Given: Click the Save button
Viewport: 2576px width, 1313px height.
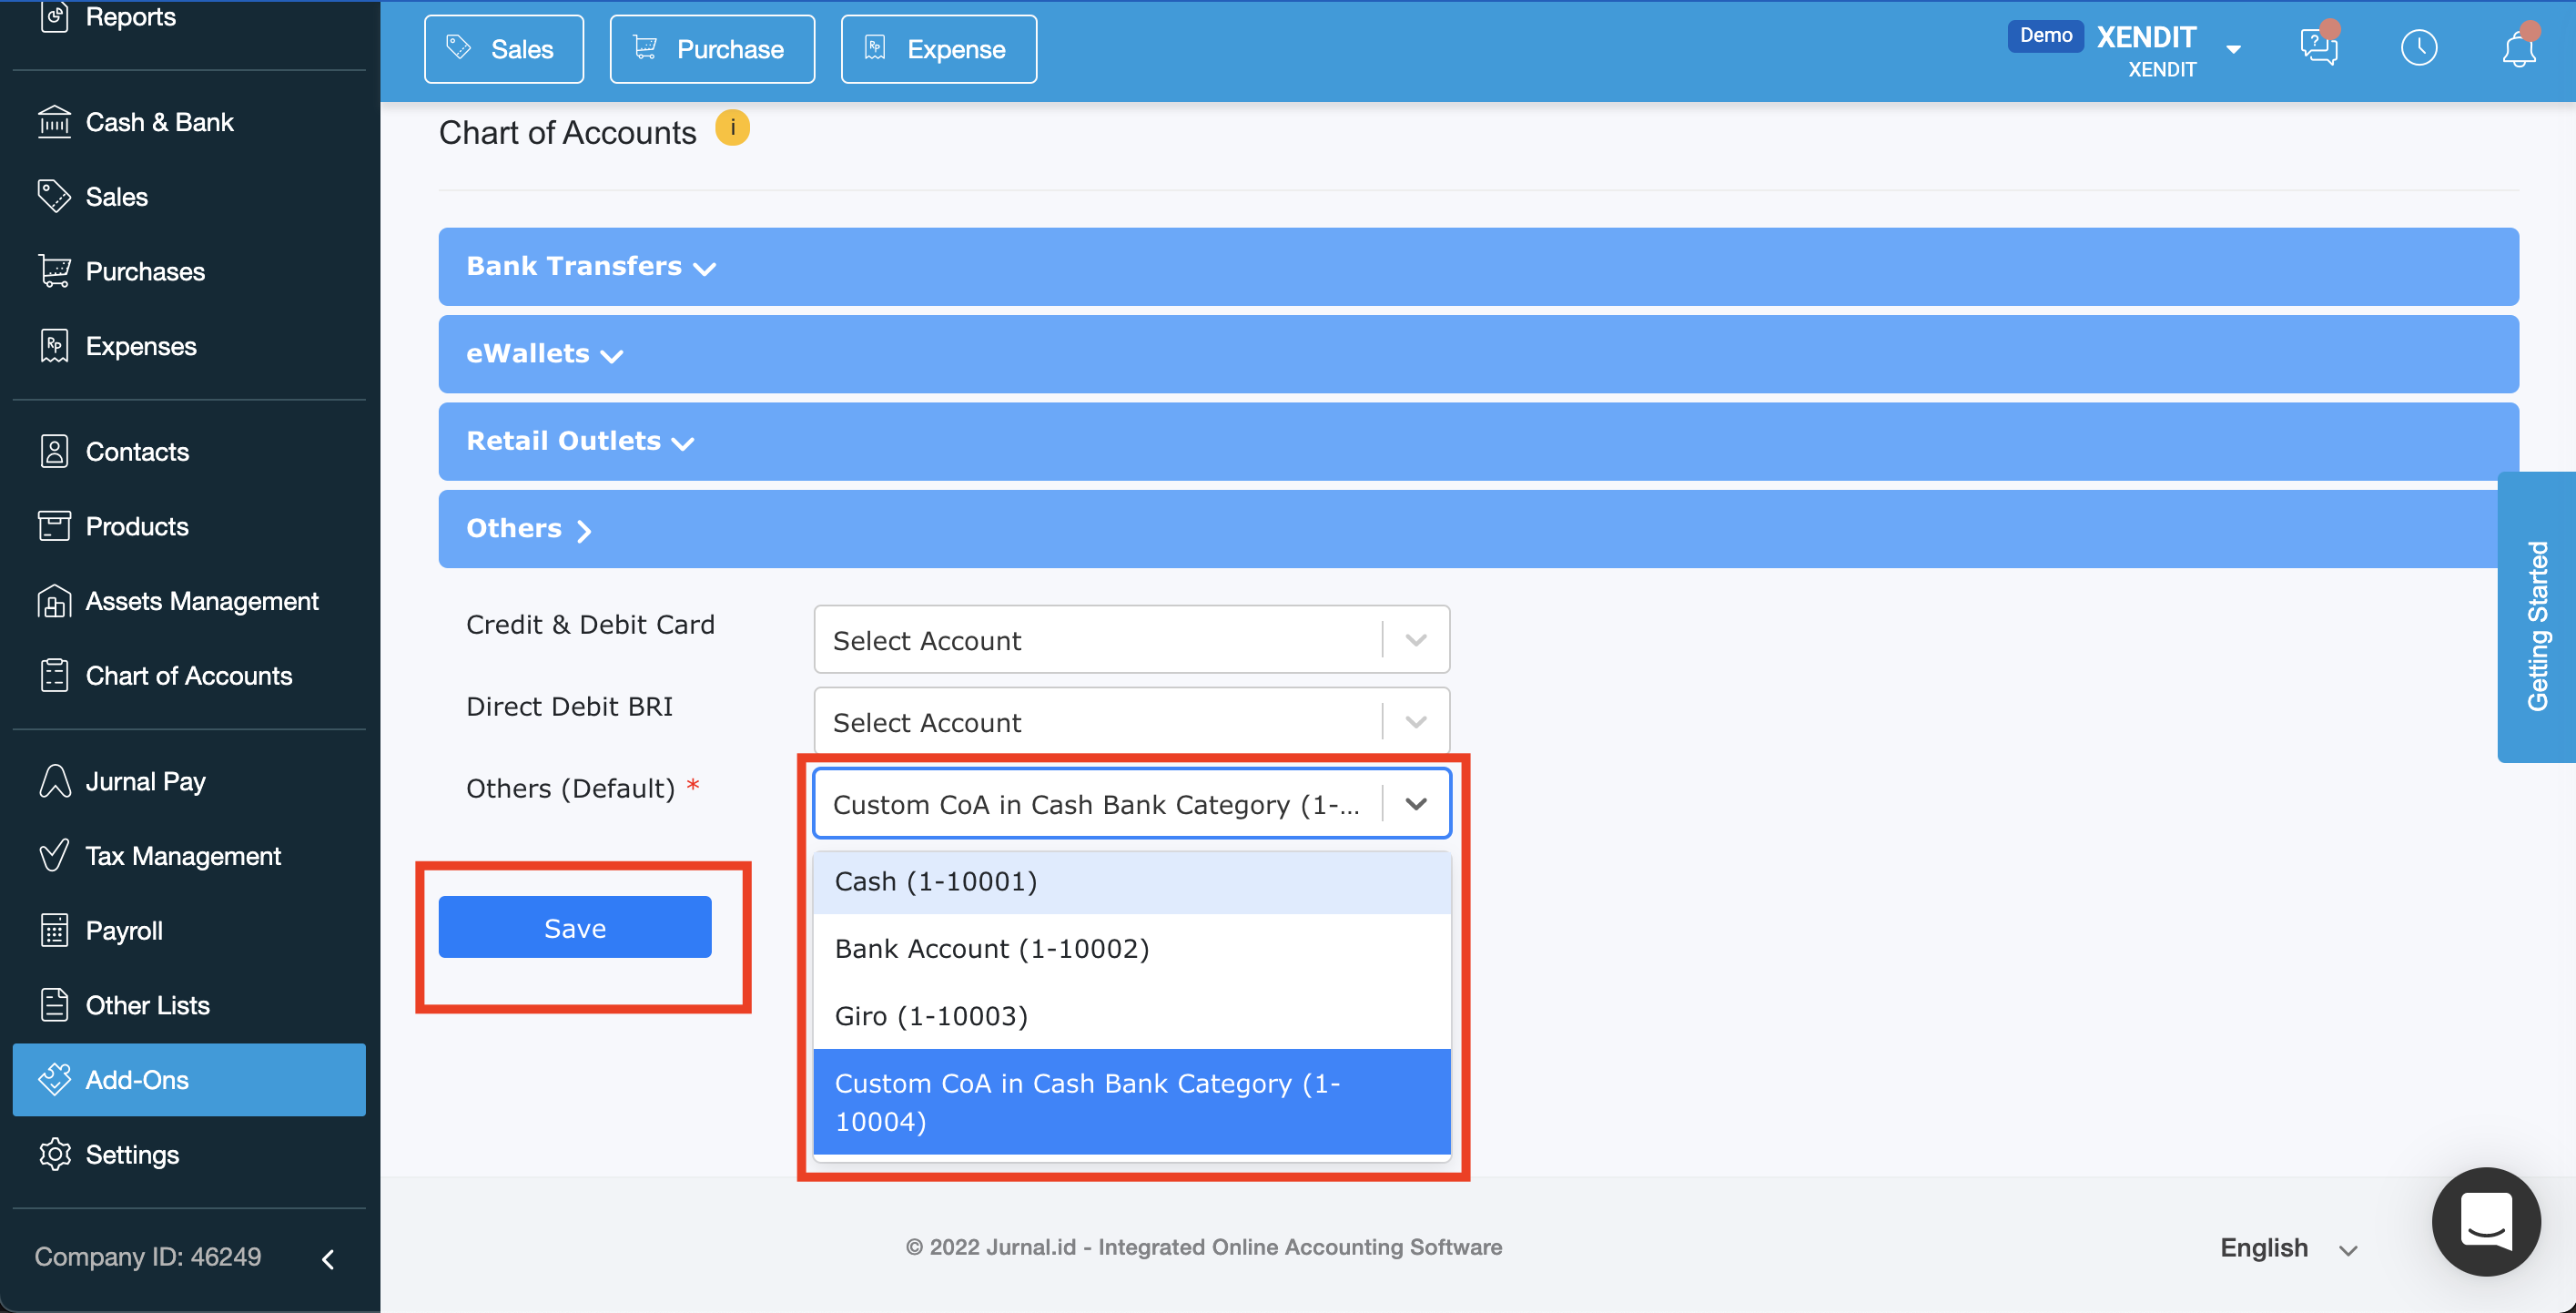Looking at the screenshot, I should point(575,928).
